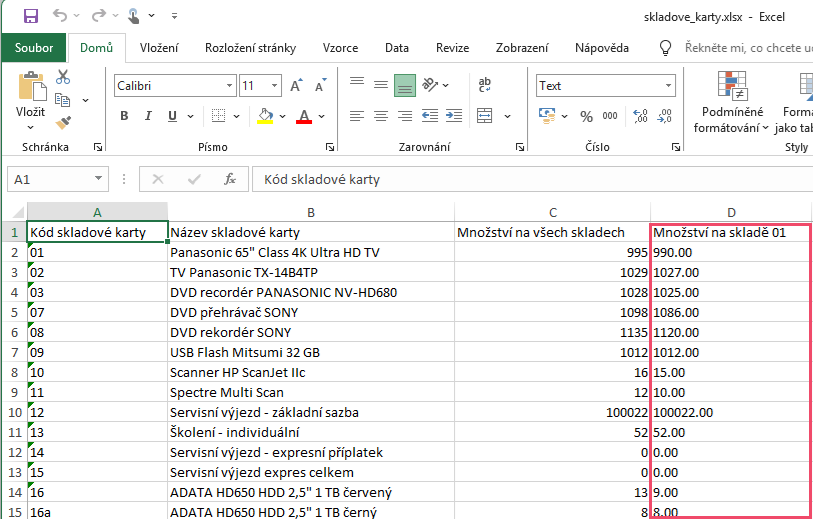Open Schránka dialog launcher

pyautogui.click(x=99, y=148)
